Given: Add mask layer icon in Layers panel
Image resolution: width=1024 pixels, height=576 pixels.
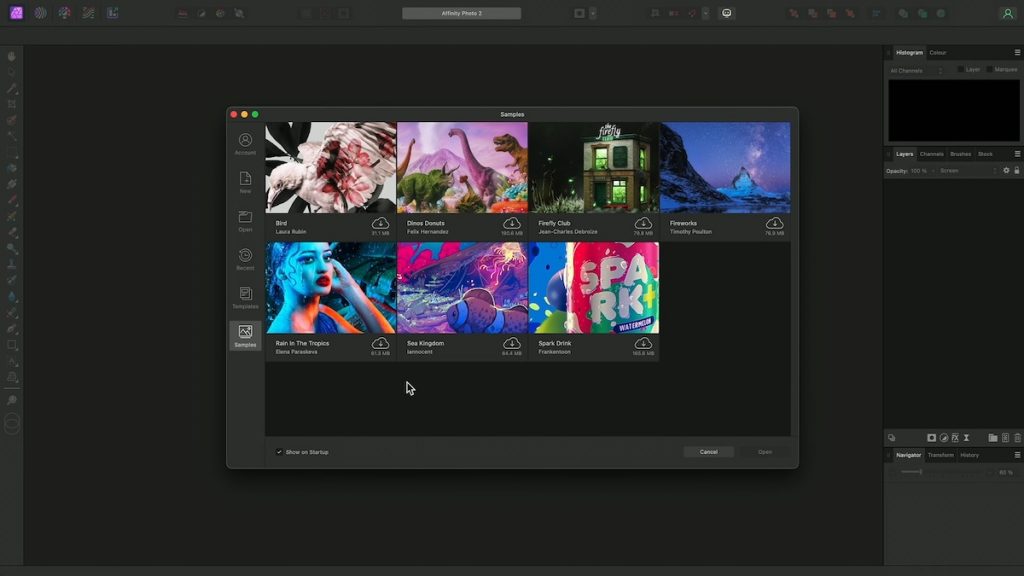Looking at the screenshot, I should [x=931, y=438].
